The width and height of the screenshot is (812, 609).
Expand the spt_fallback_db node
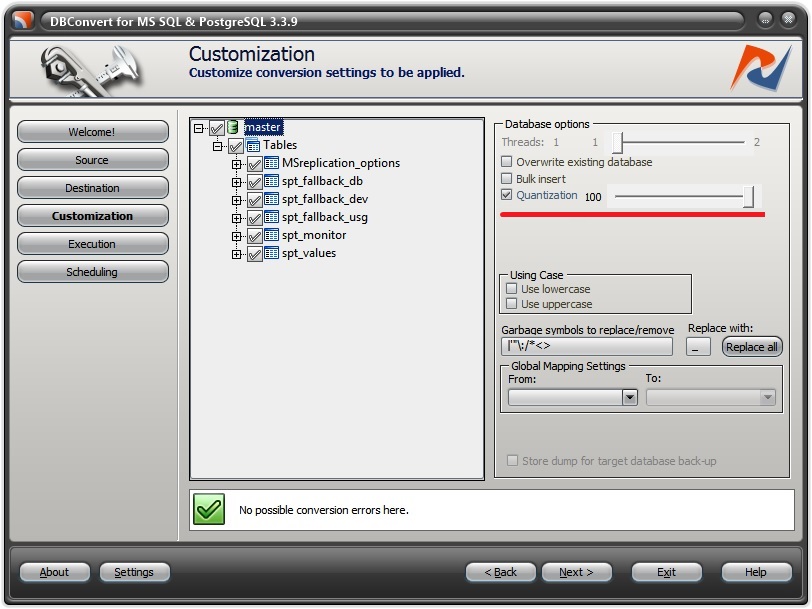237,182
